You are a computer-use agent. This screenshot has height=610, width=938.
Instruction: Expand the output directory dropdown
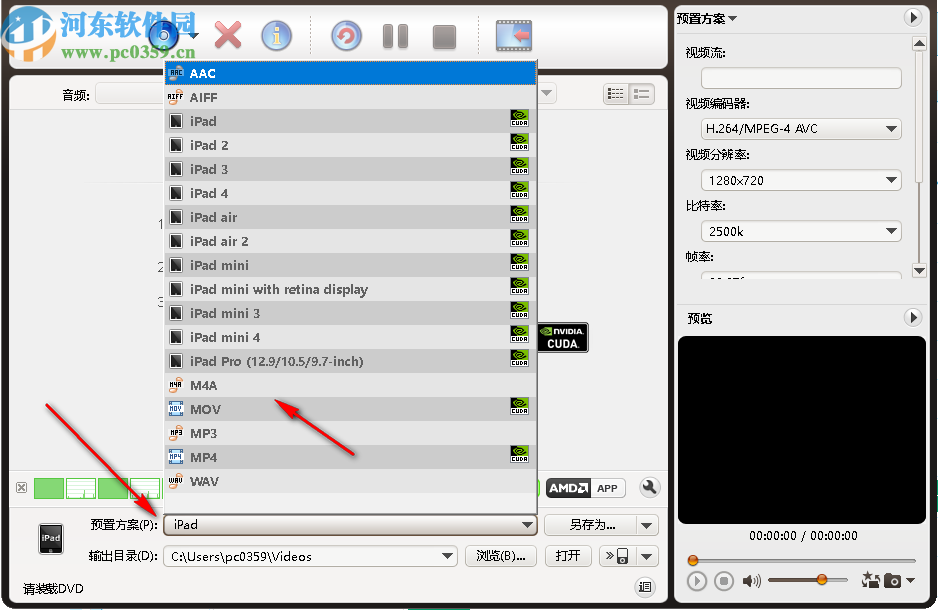pyautogui.click(x=448, y=556)
